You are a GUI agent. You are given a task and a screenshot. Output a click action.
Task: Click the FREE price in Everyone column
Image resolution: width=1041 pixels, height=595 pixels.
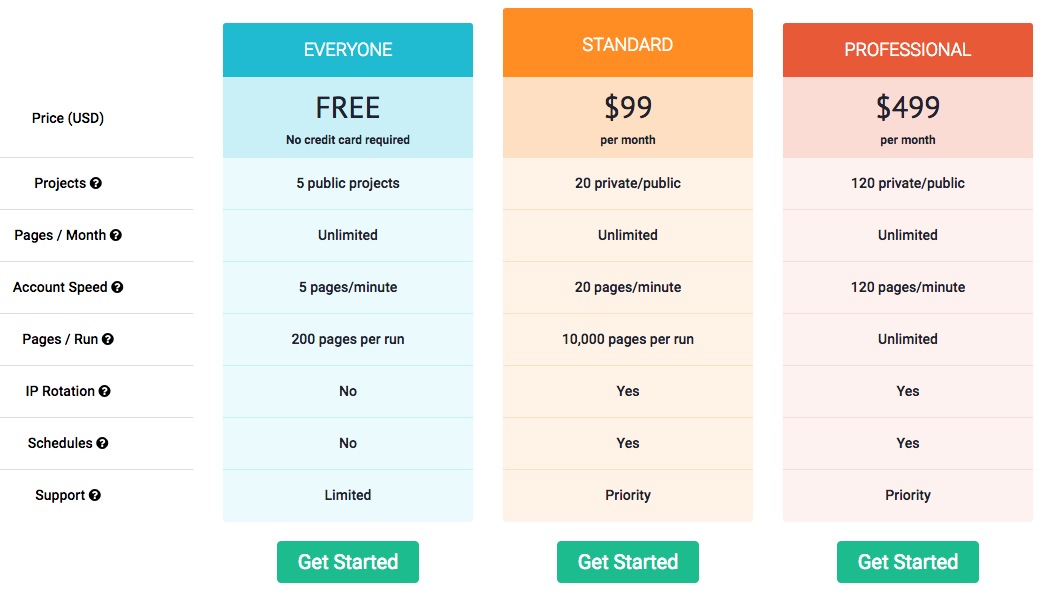[348, 108]
